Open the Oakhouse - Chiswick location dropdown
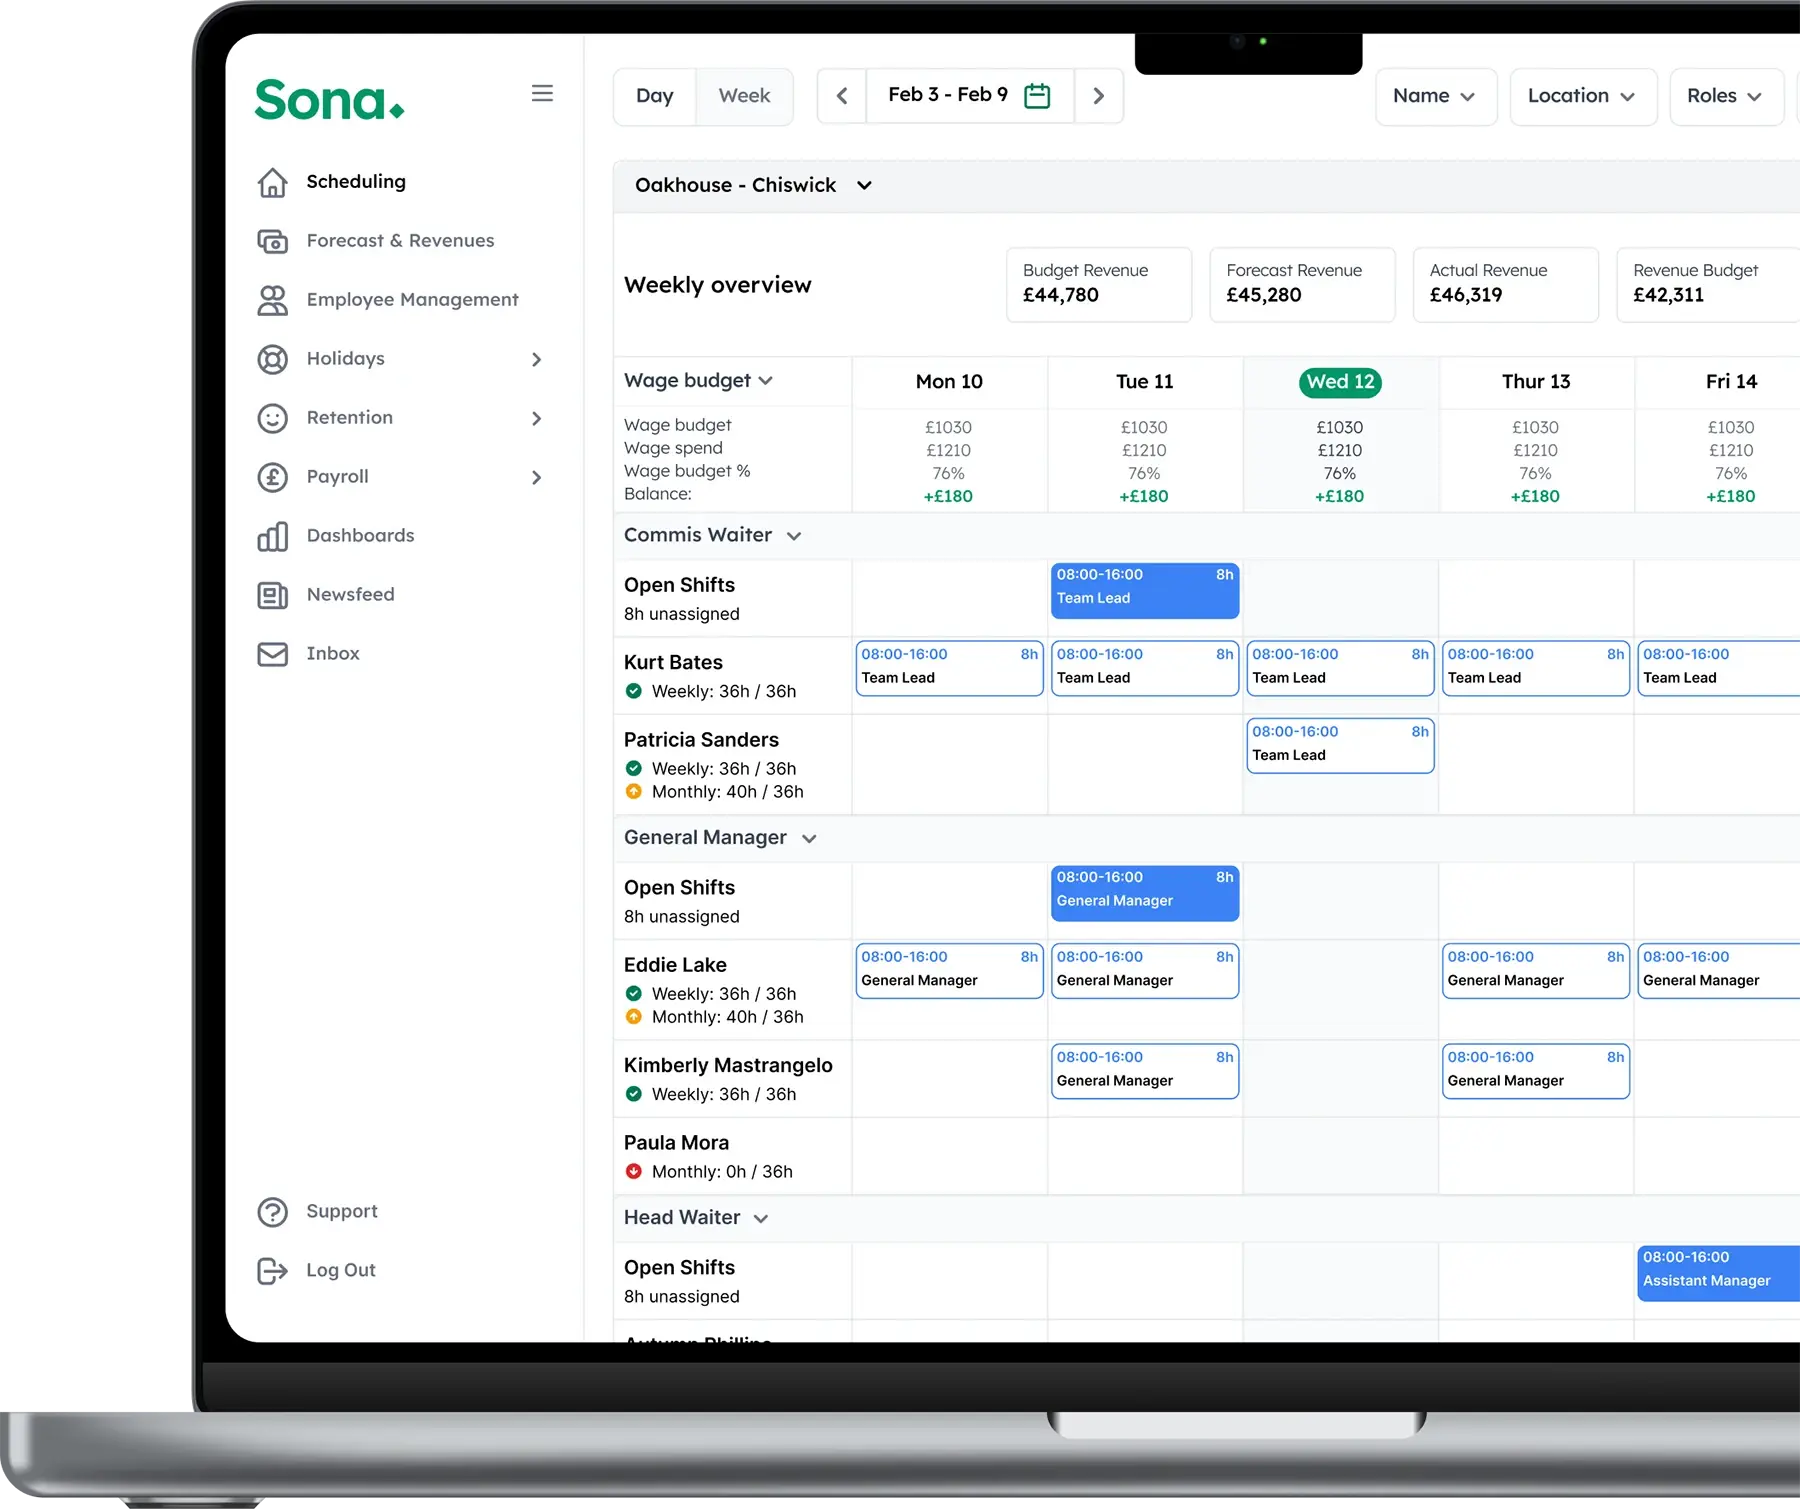The image size is (1800, 1509). click(x=864, y=186)
